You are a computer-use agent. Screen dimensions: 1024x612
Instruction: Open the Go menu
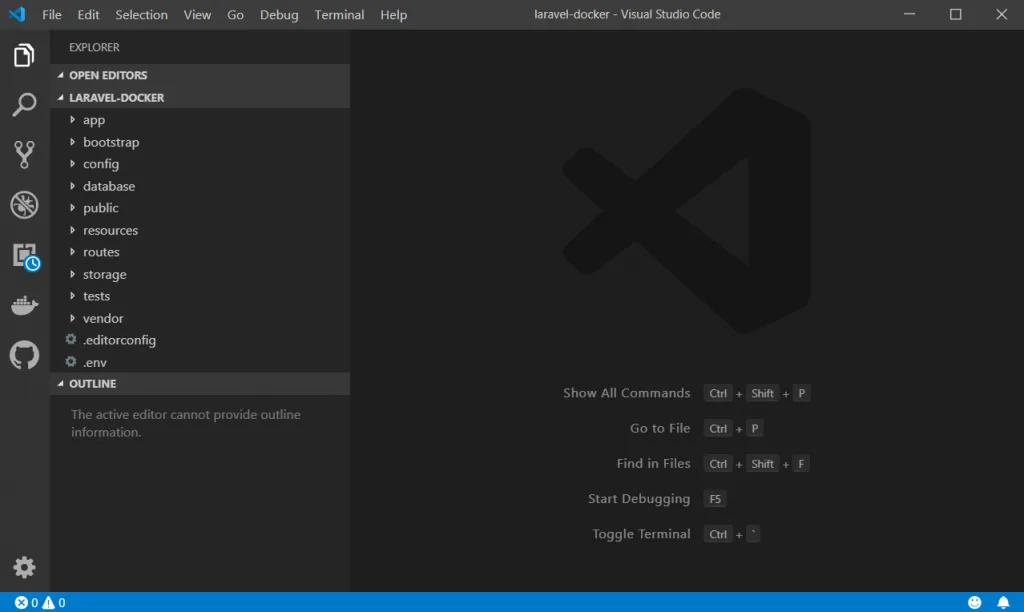pyautogui.click(x=235, y=14)
